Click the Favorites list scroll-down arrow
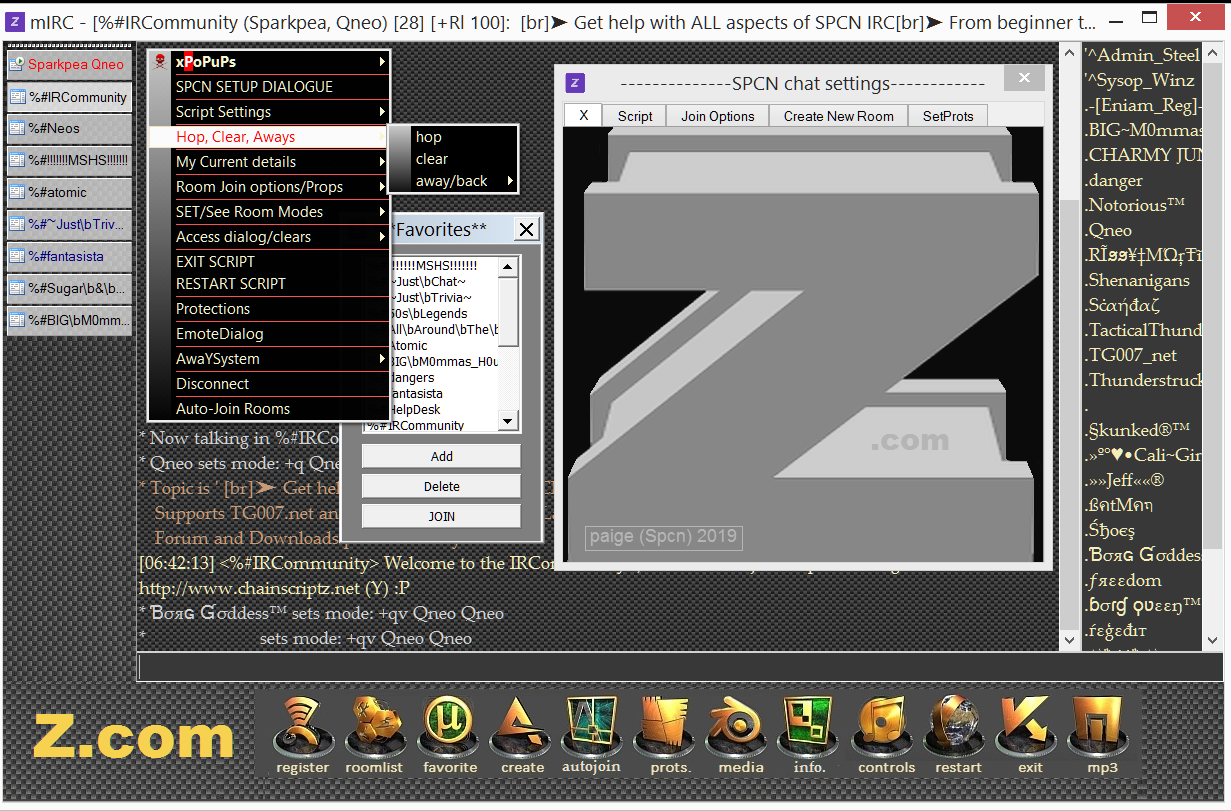 click(x=508, y=421)
